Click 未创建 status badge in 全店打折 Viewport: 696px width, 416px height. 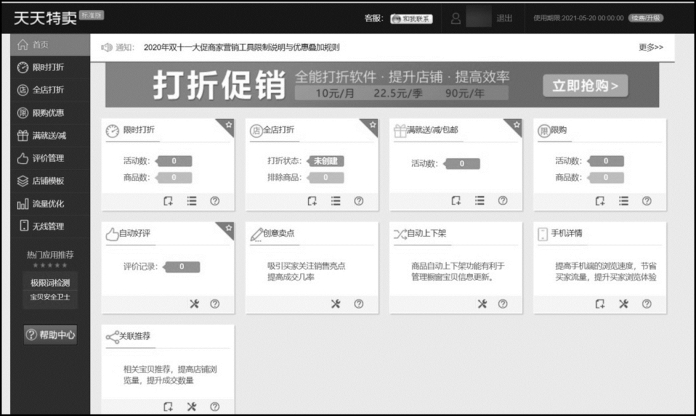pyautogui.click(x=326, y=161)
